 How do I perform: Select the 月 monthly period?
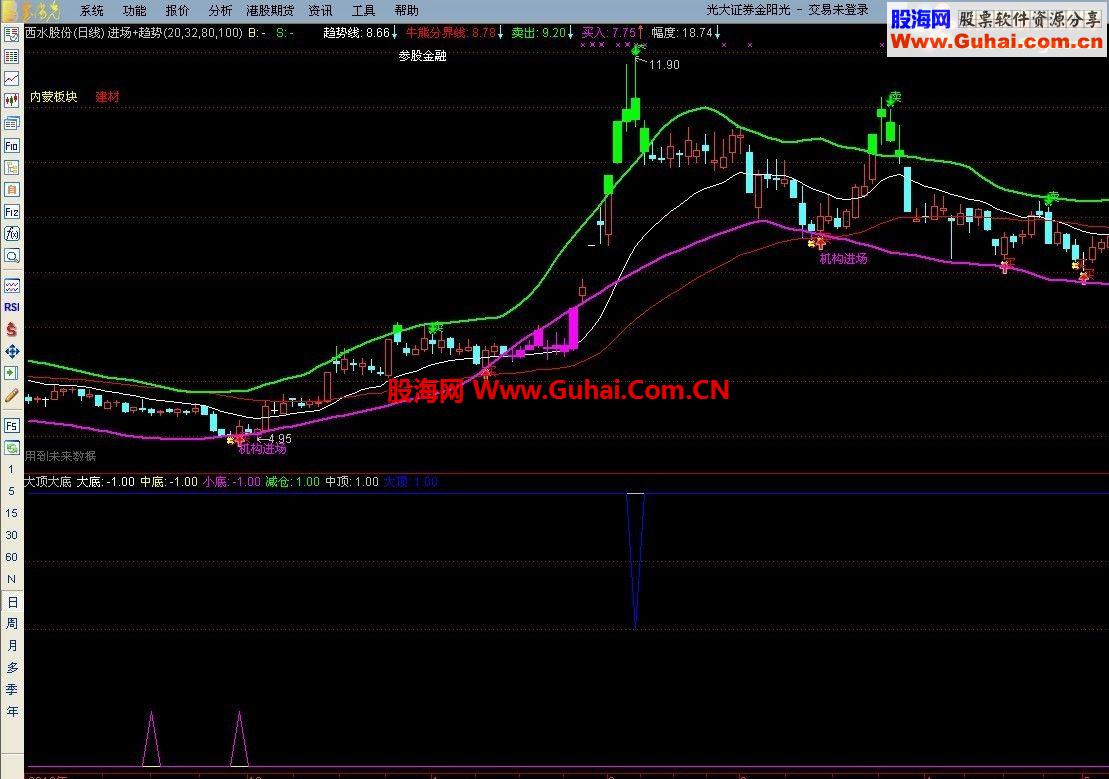(11, 645)
